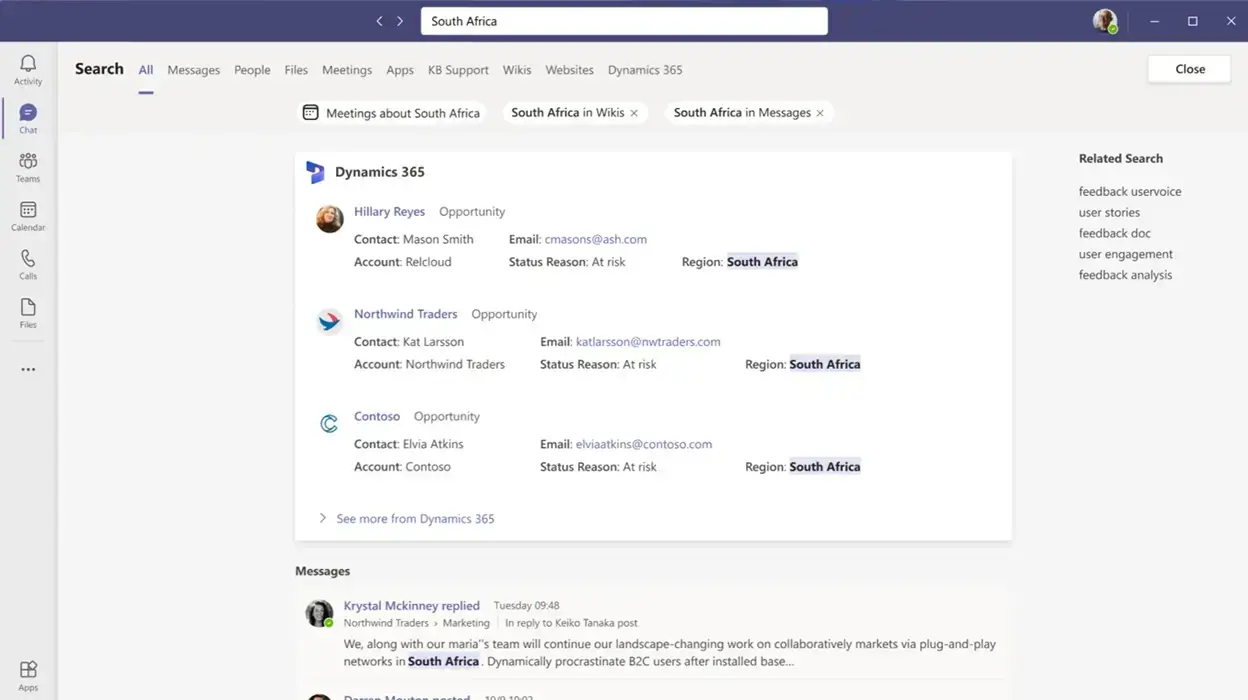Screen dimensions: 1248x700
Task: Click into the South Africa search box
Action: (623, 21)
